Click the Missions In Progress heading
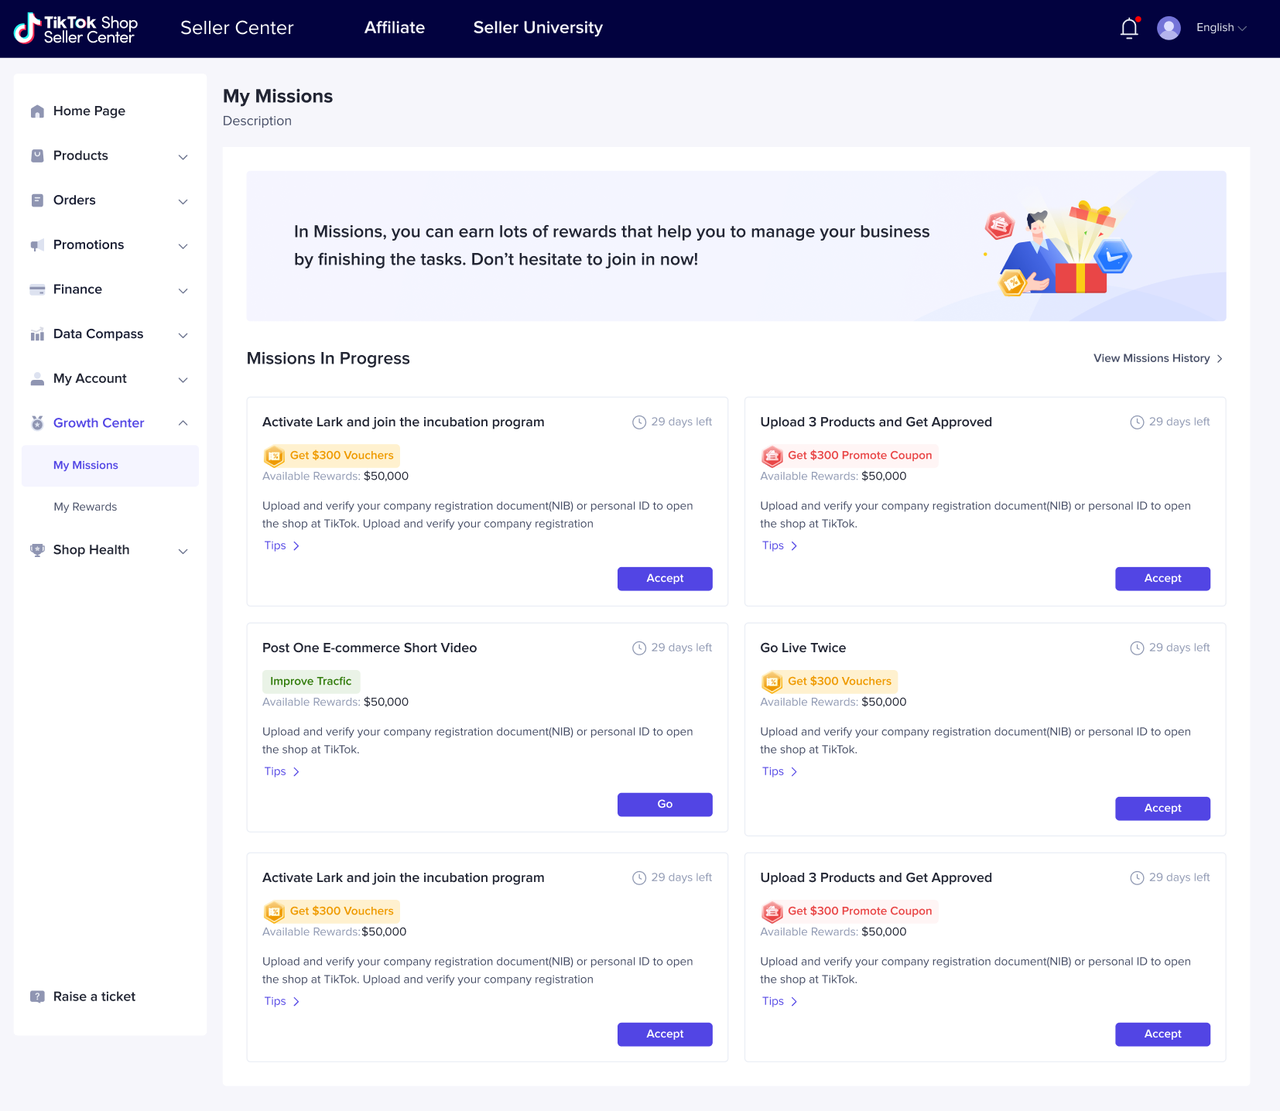 tap(328, 359)
